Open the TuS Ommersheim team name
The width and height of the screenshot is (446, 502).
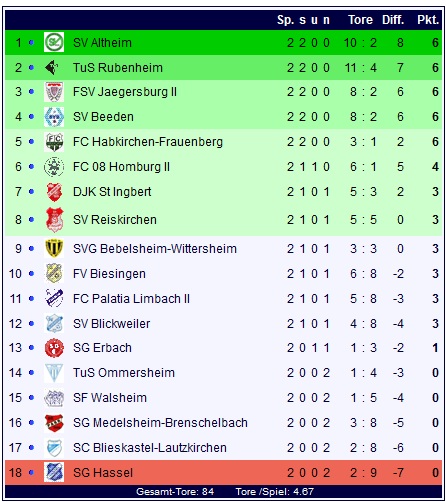[x=124, y=373]
